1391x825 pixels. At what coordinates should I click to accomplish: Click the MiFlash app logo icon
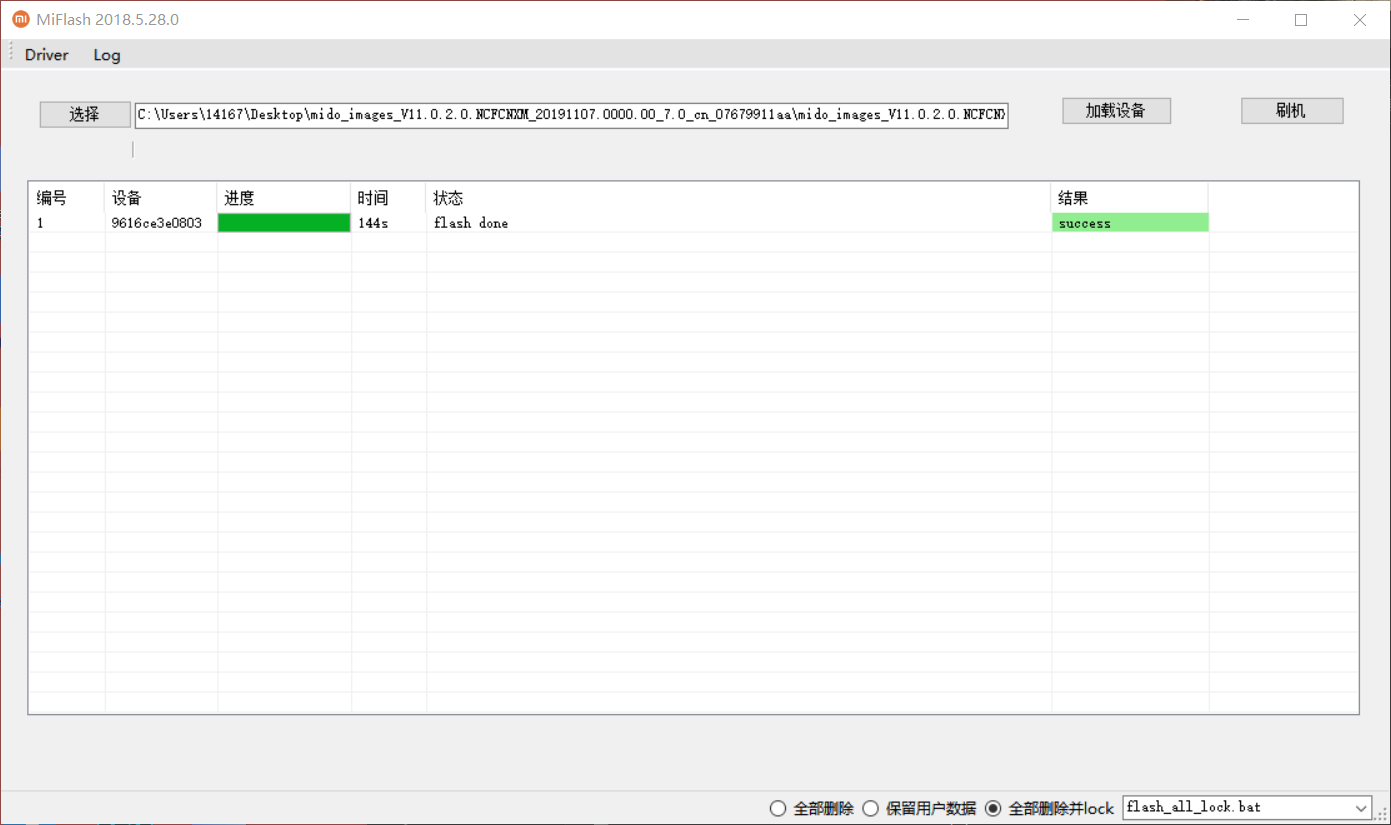pos(21,19)
